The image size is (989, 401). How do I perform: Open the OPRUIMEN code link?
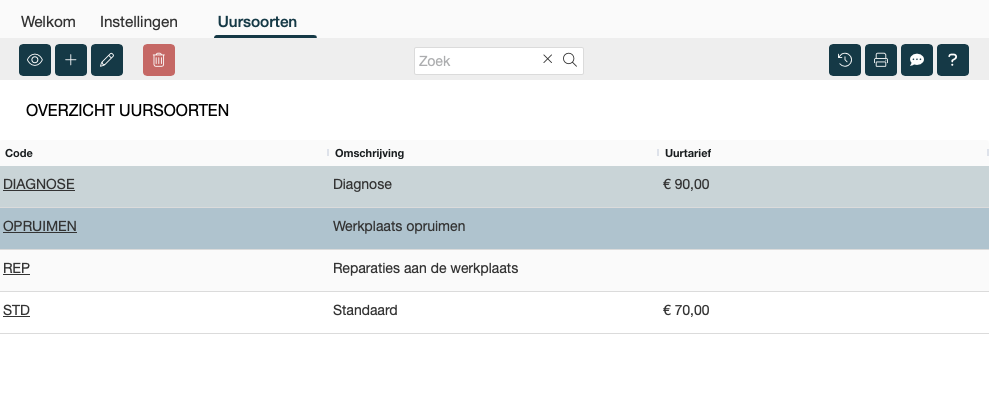coord(40,226)
